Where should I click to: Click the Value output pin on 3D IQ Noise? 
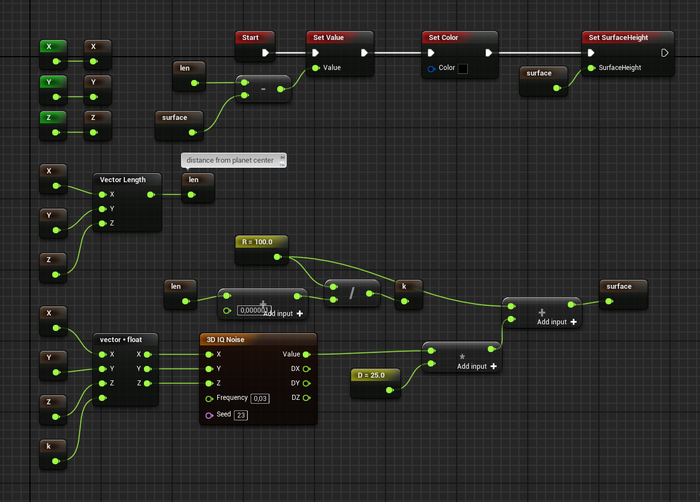pyautogui.click(x=306, y=355)
